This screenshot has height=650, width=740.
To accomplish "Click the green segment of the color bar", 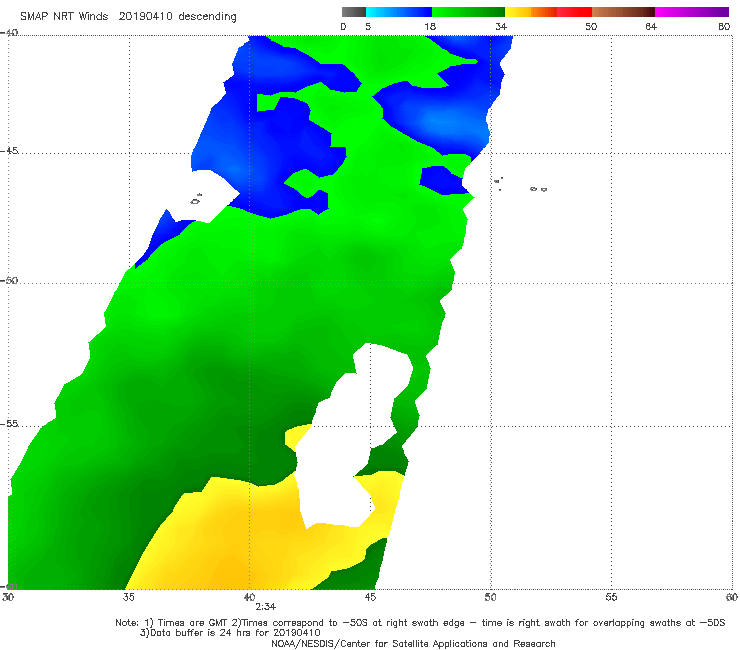I will (x=468, y=12).
